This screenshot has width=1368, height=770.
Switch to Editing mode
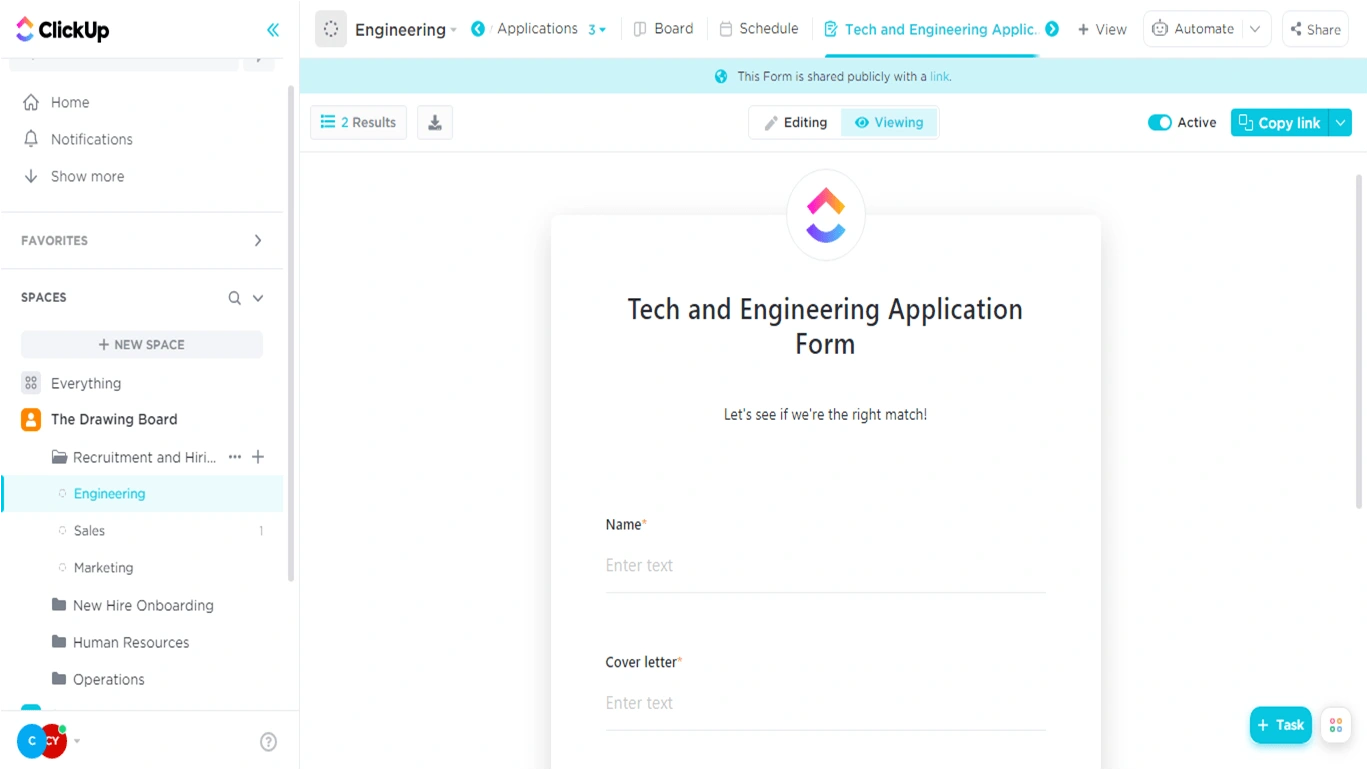click(796, 123)
